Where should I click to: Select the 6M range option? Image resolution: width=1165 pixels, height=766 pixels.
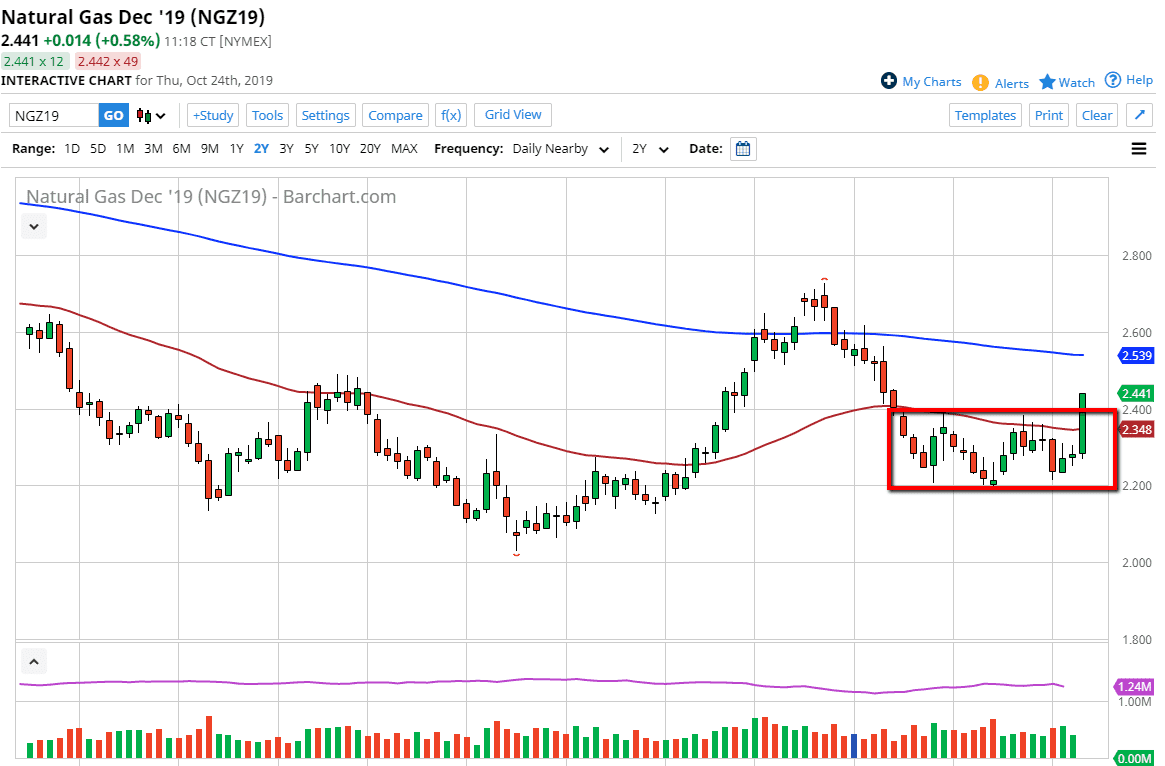pyautogui.click(x=181, y=149)
